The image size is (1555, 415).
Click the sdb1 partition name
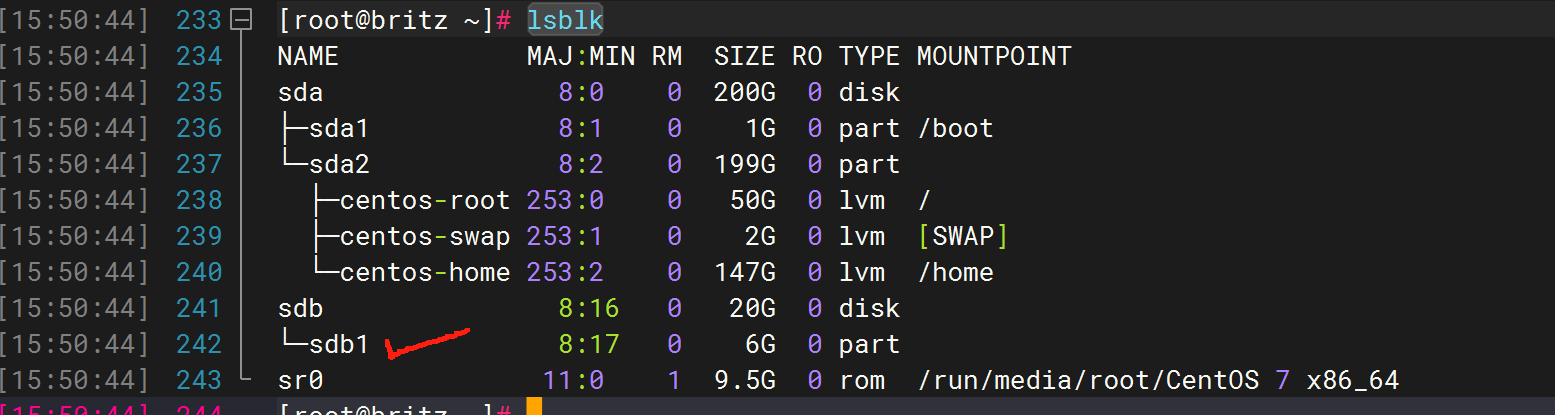(339, 344)
